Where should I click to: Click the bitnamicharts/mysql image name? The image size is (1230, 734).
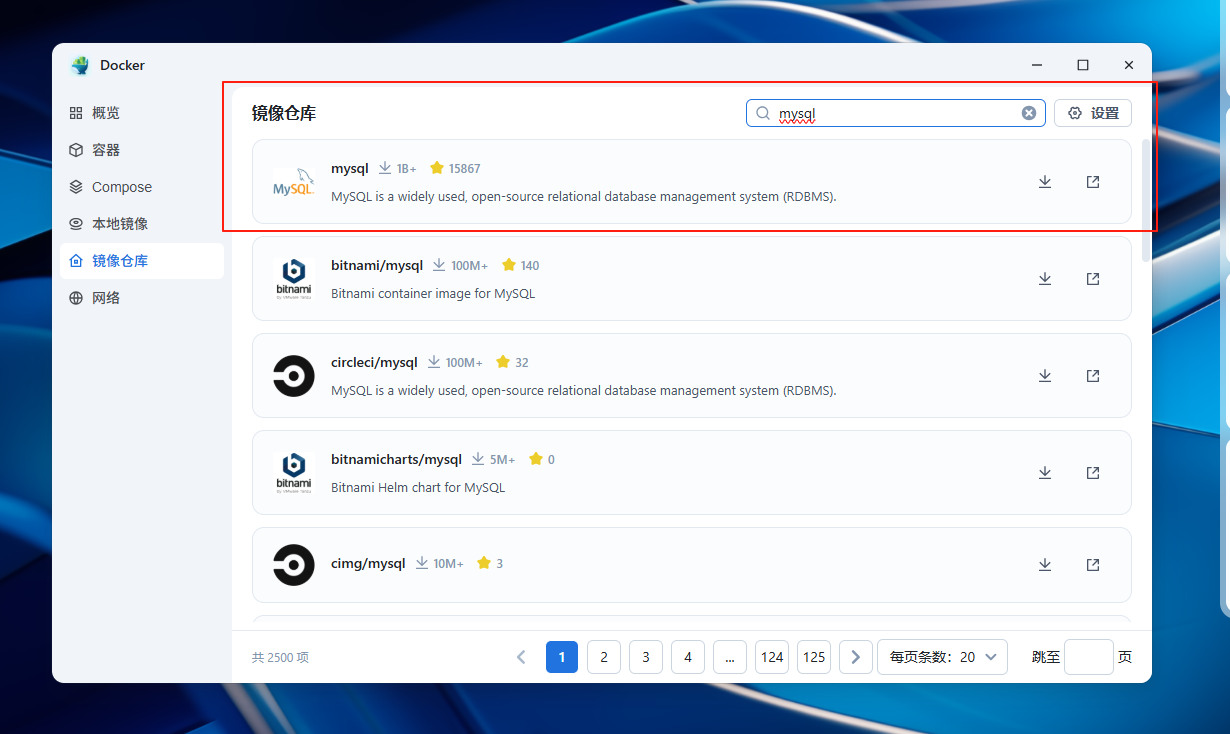pyautogui.click(x=396, y=459)
